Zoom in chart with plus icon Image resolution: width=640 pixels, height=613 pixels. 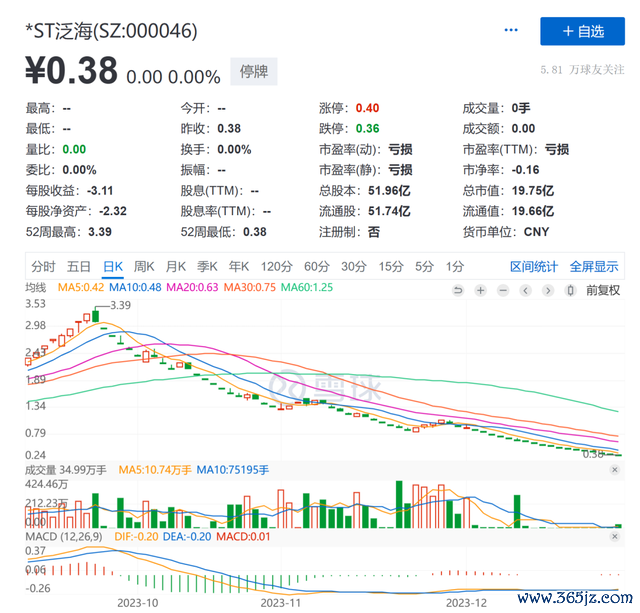point(481,291)
